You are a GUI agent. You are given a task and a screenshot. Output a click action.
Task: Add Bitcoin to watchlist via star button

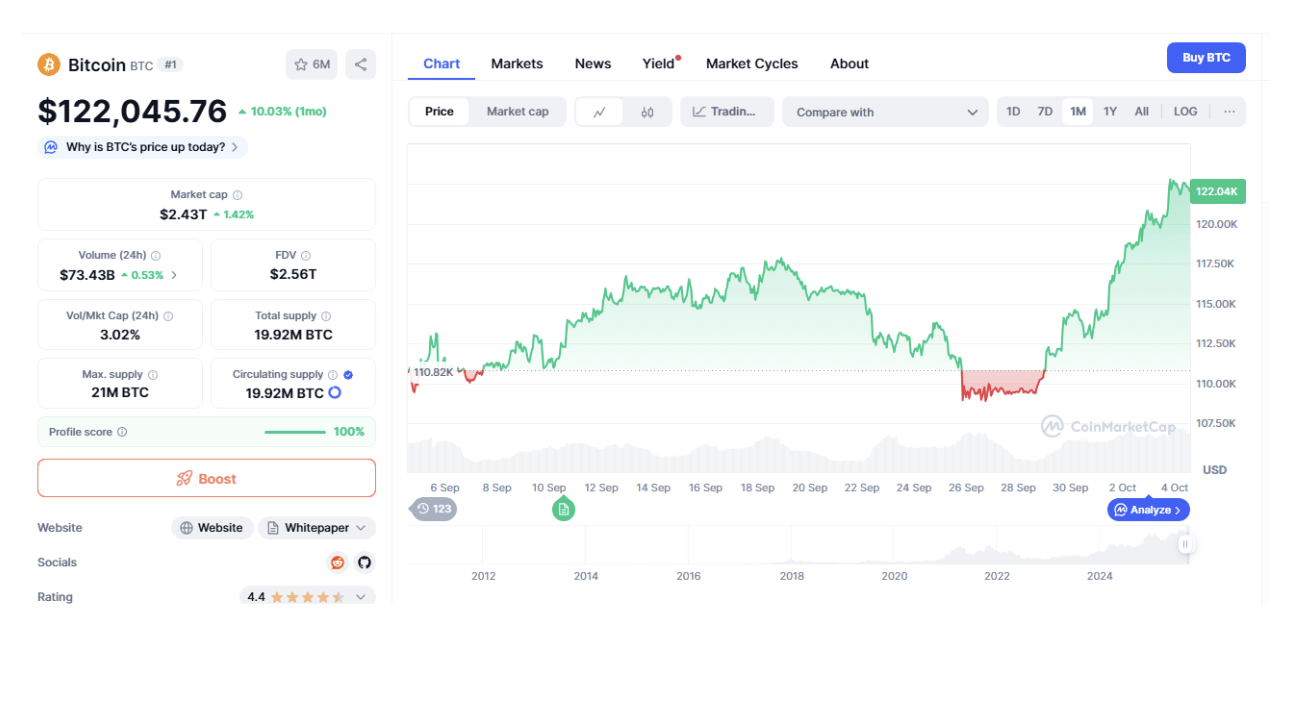click(x=311, y=64)
